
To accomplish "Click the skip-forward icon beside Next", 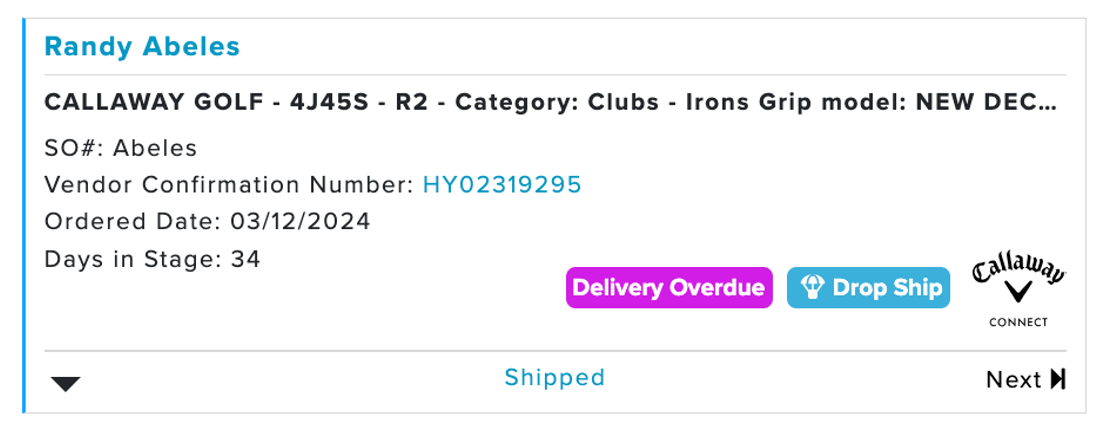I will pos(1058,380).
